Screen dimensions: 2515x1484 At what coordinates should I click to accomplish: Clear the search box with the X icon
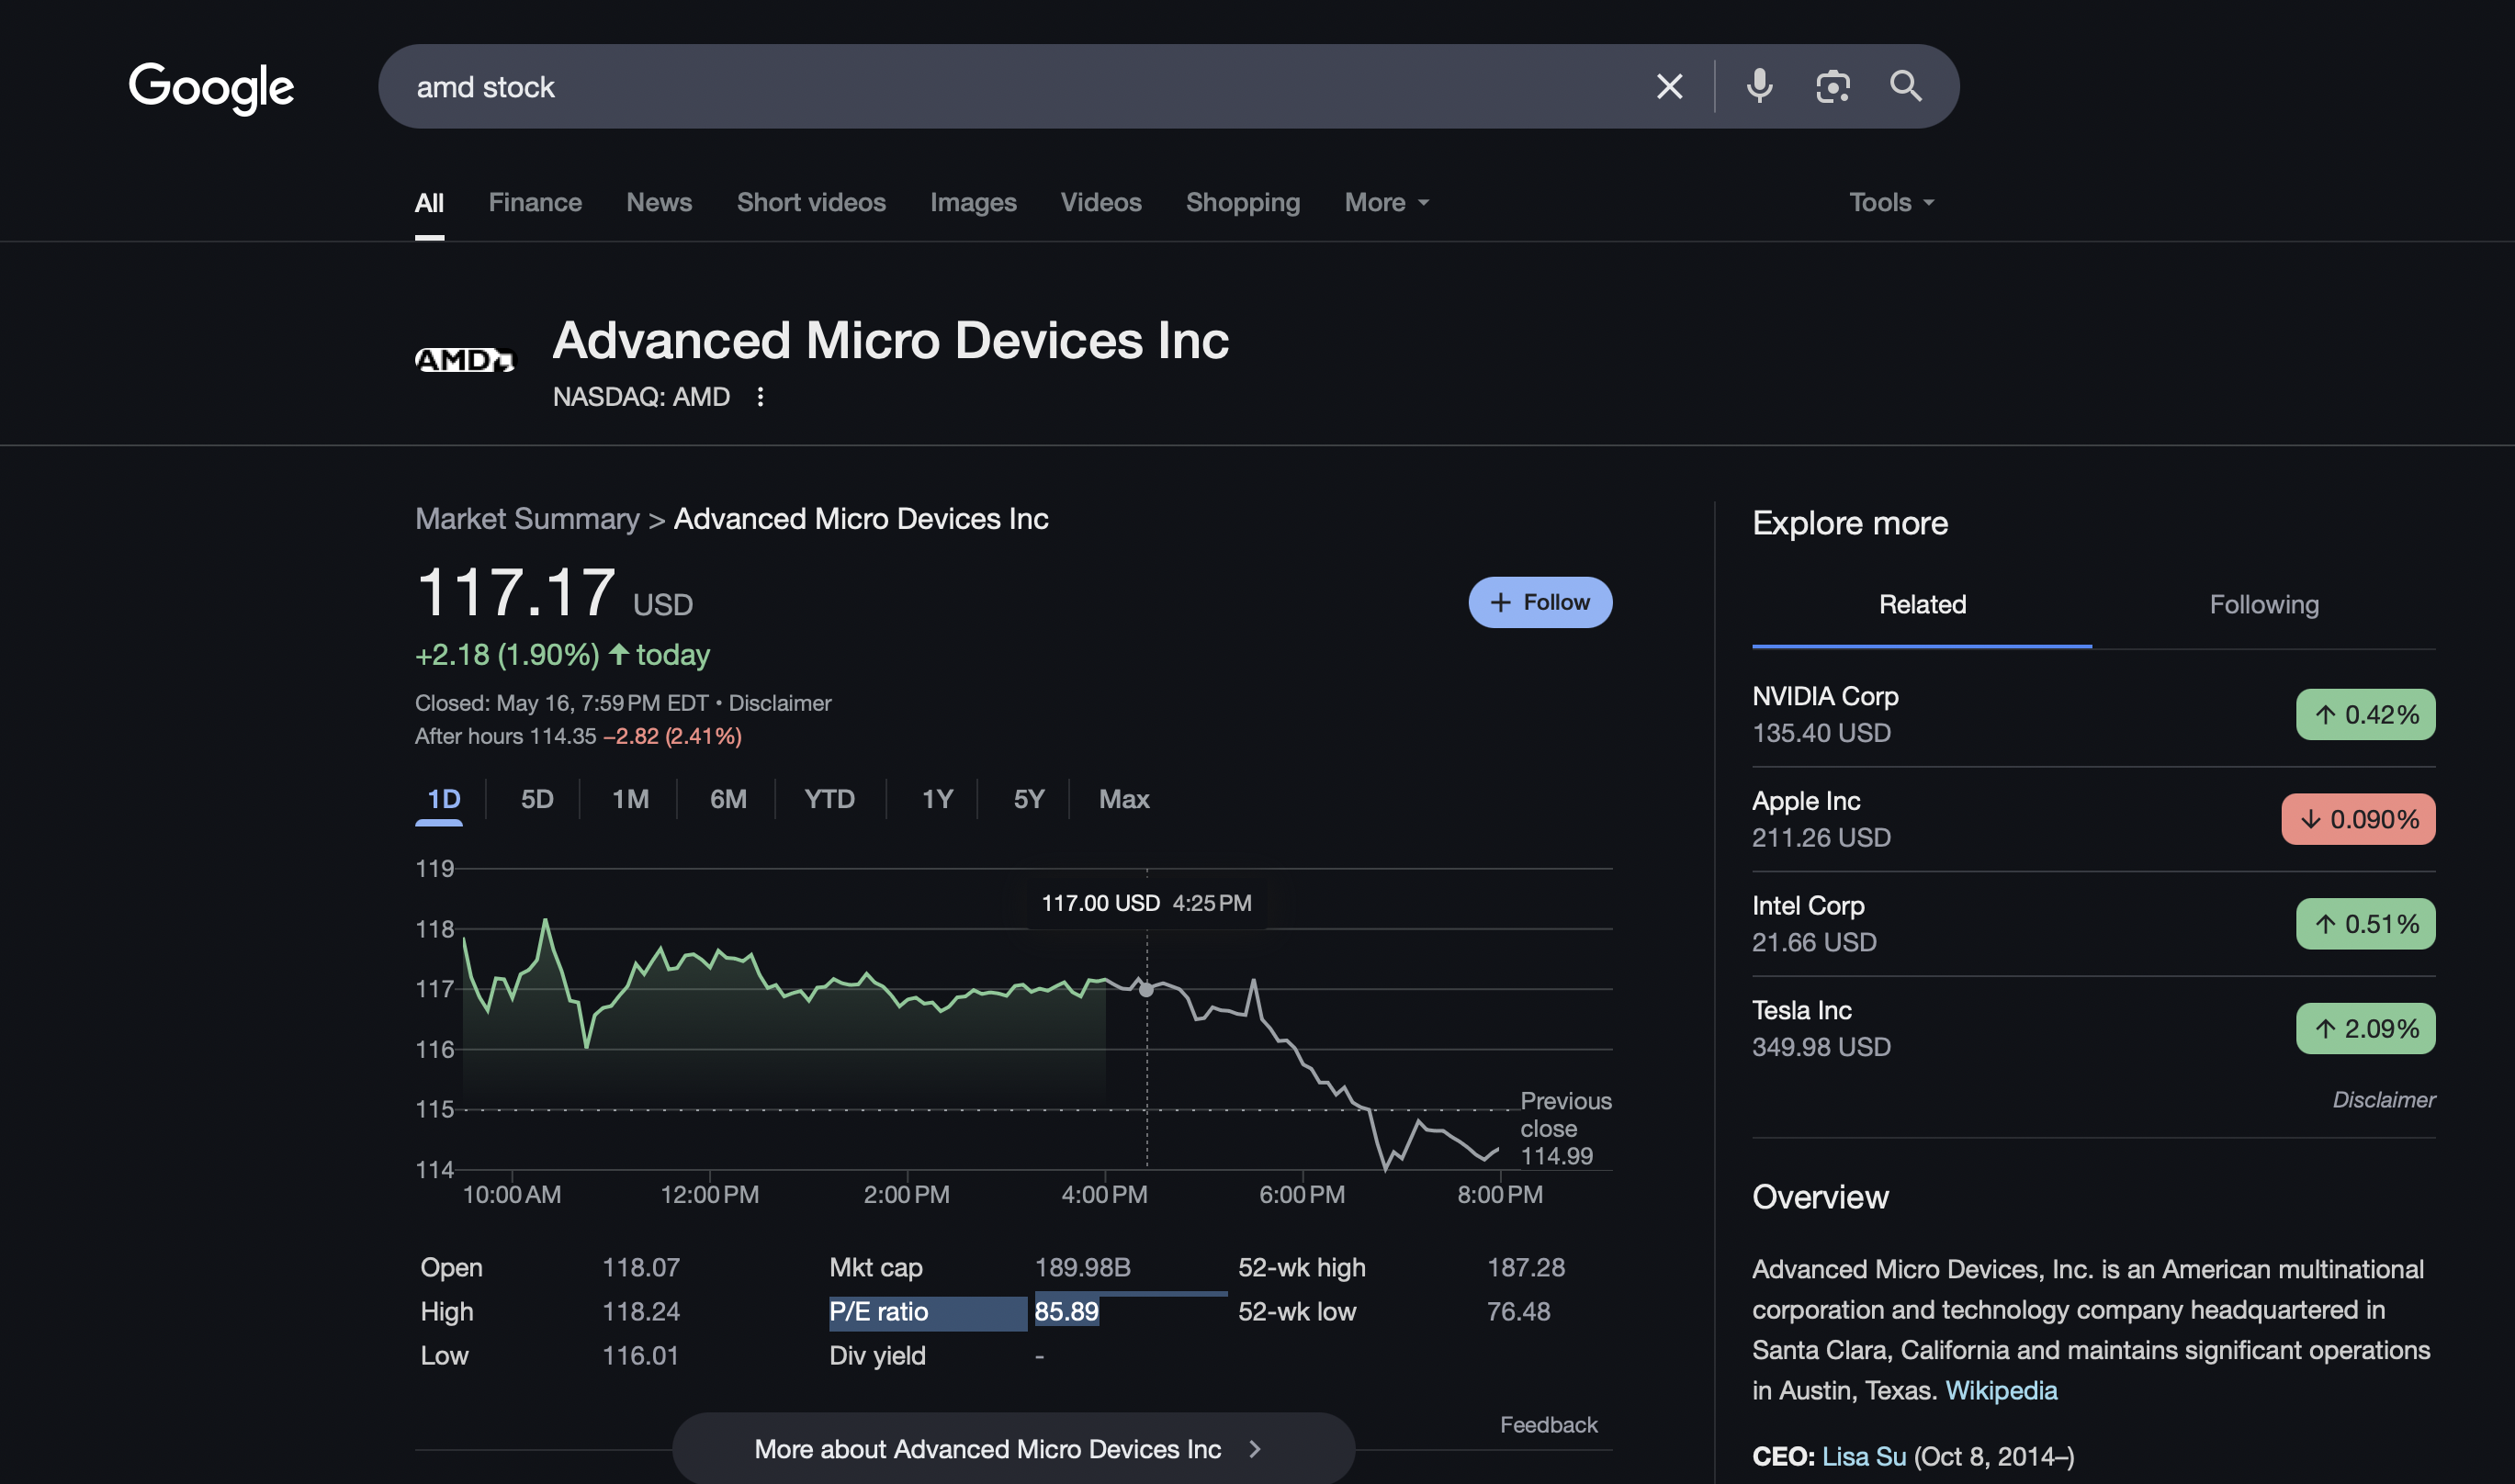click(x=1669, y=87)
